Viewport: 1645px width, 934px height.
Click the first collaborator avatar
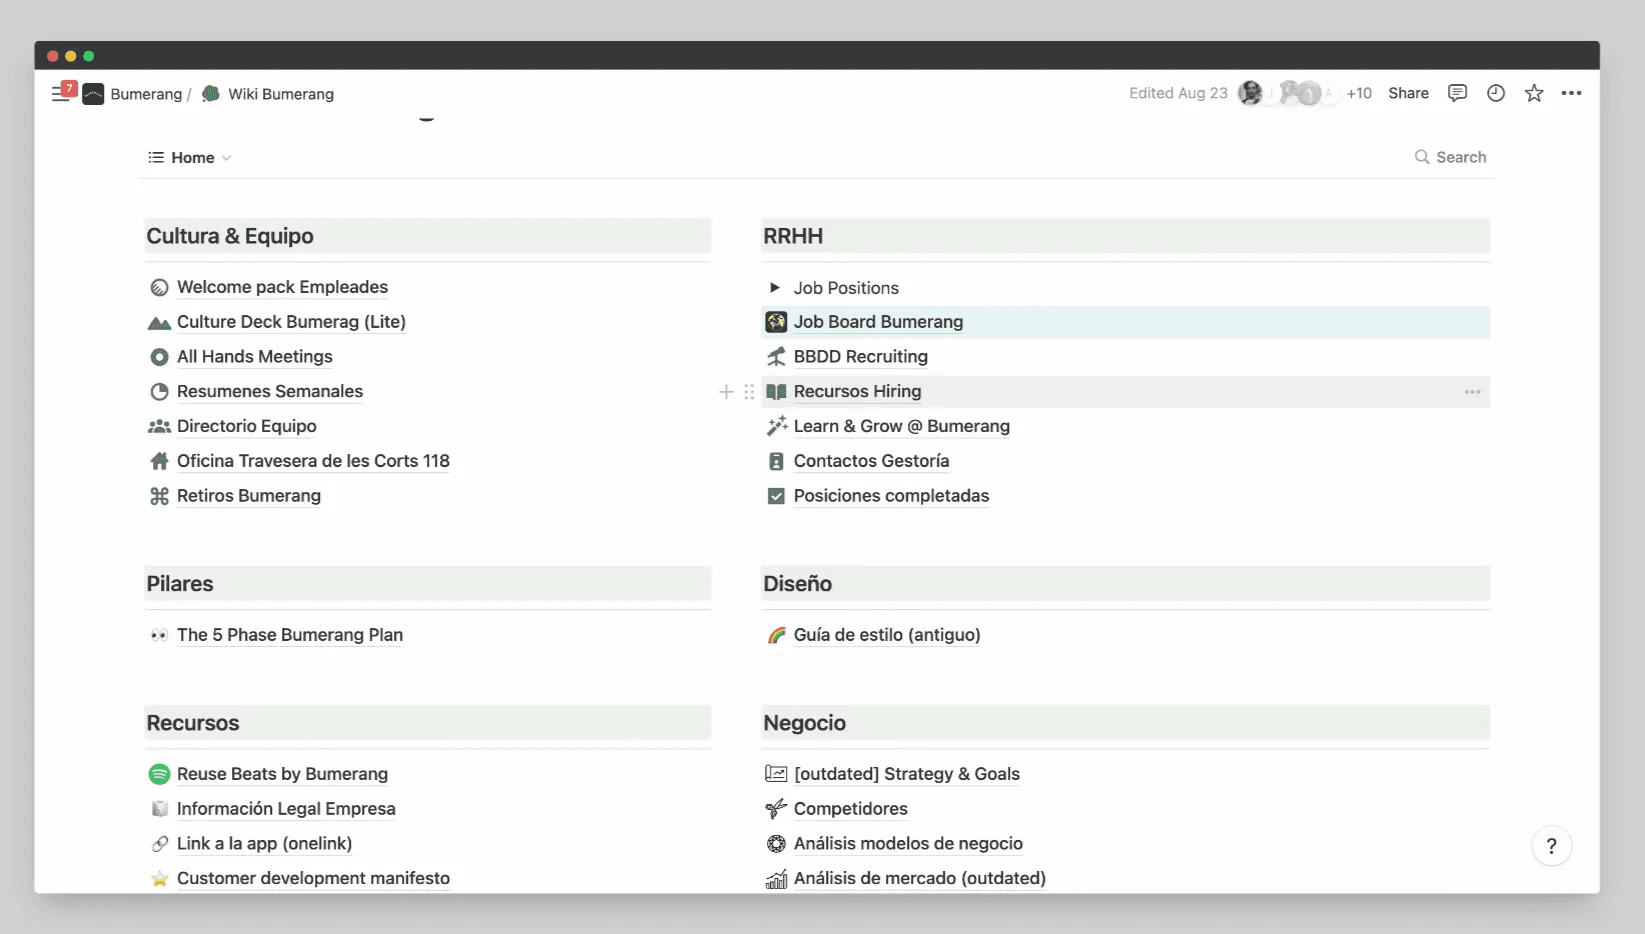click(1250, 93)
